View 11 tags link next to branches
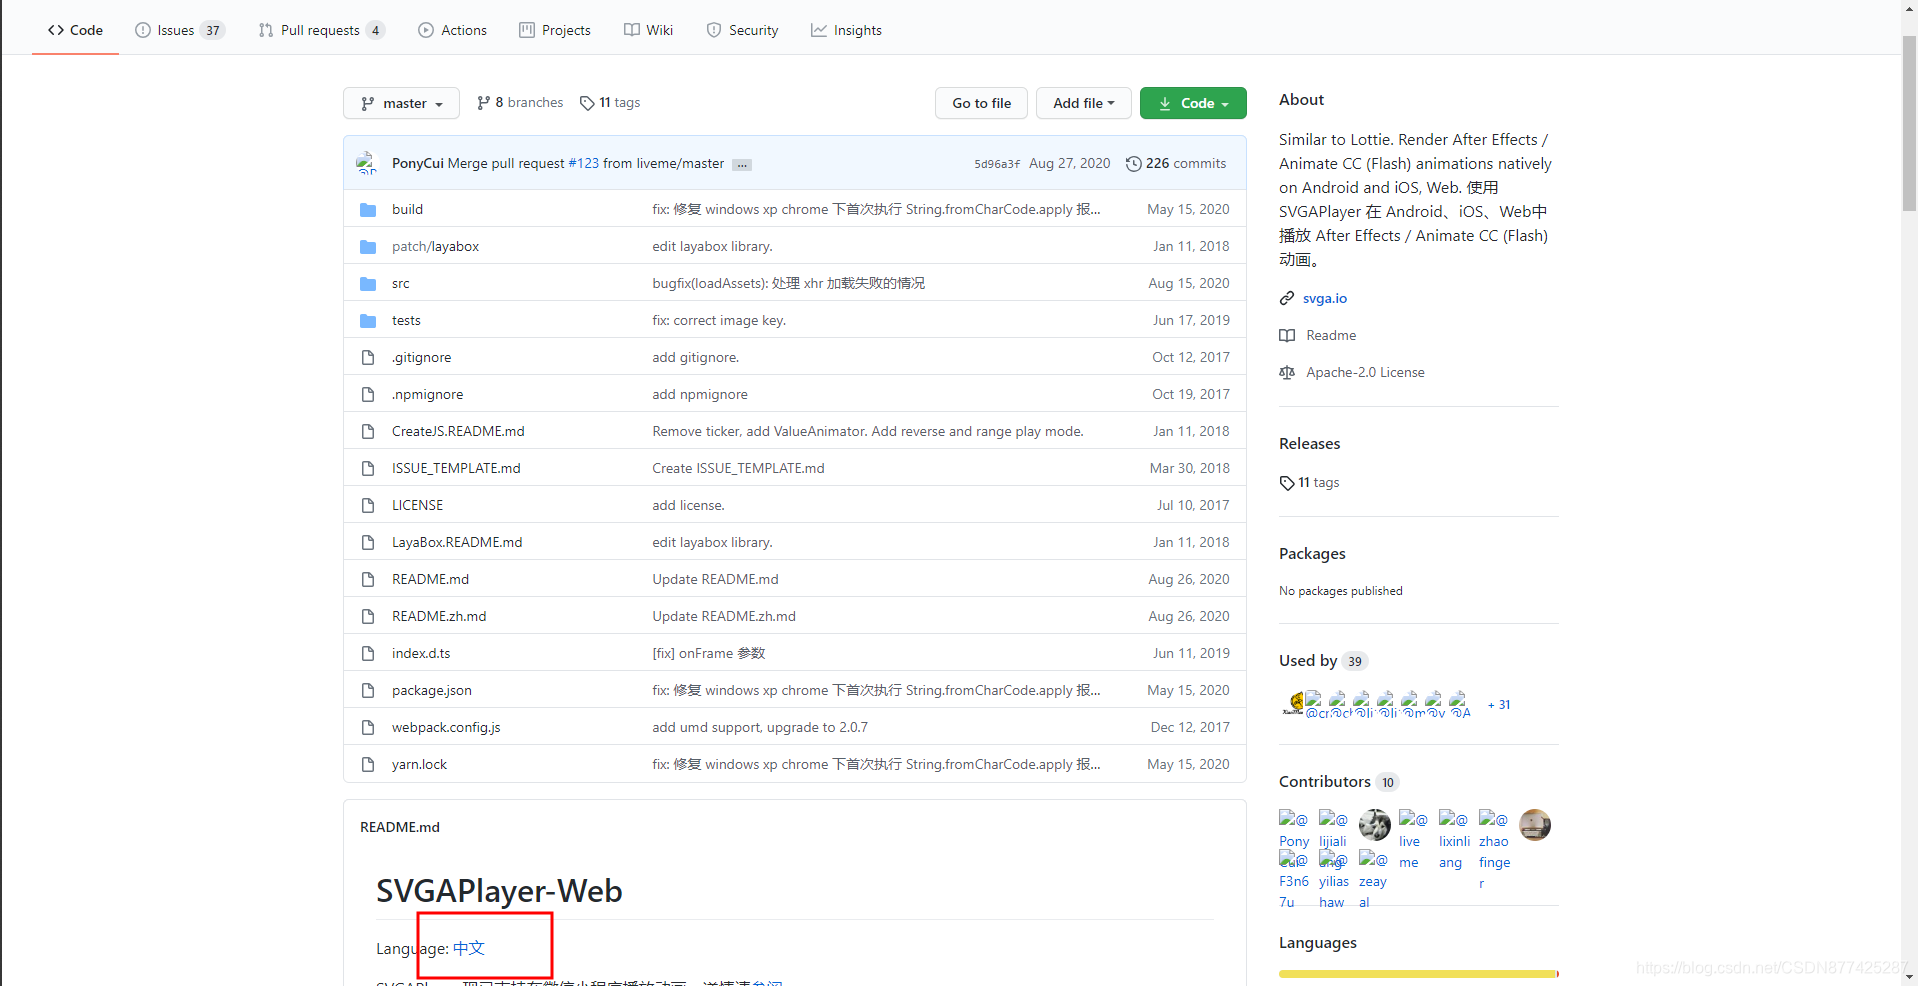The height and width of the screenshot is (986, 1918). click(x=610, y=102)
